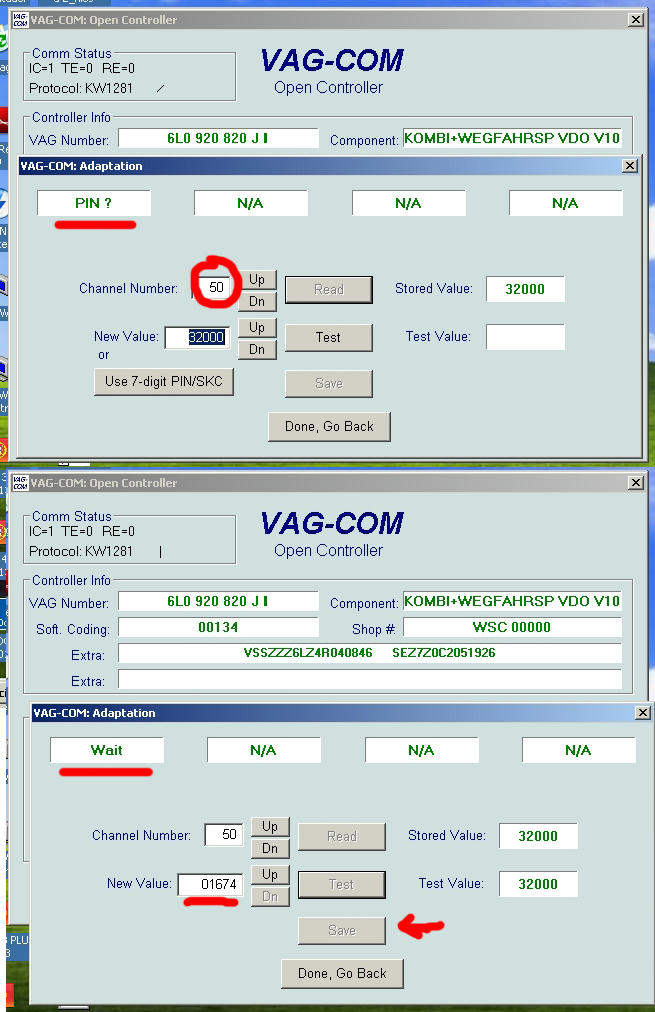Focus Channel Number field in lower Adaptation dialog
This screenshot has height=1012, width=655.
point(224,834)
